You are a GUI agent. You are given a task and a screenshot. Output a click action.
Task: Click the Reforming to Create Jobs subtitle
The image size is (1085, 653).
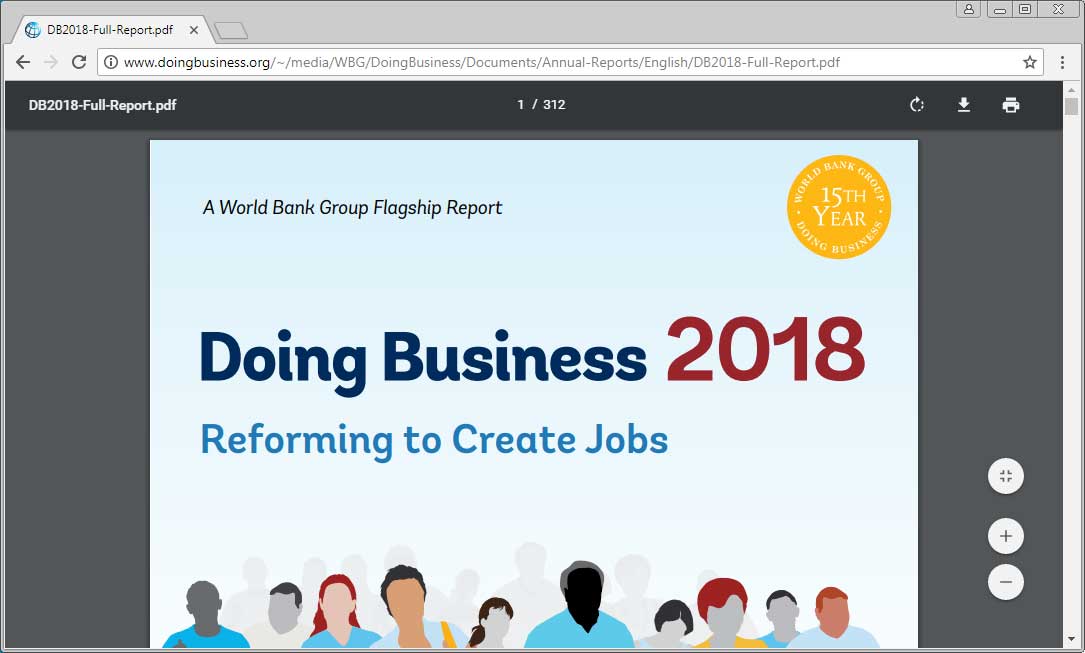(x=434, y=440)
